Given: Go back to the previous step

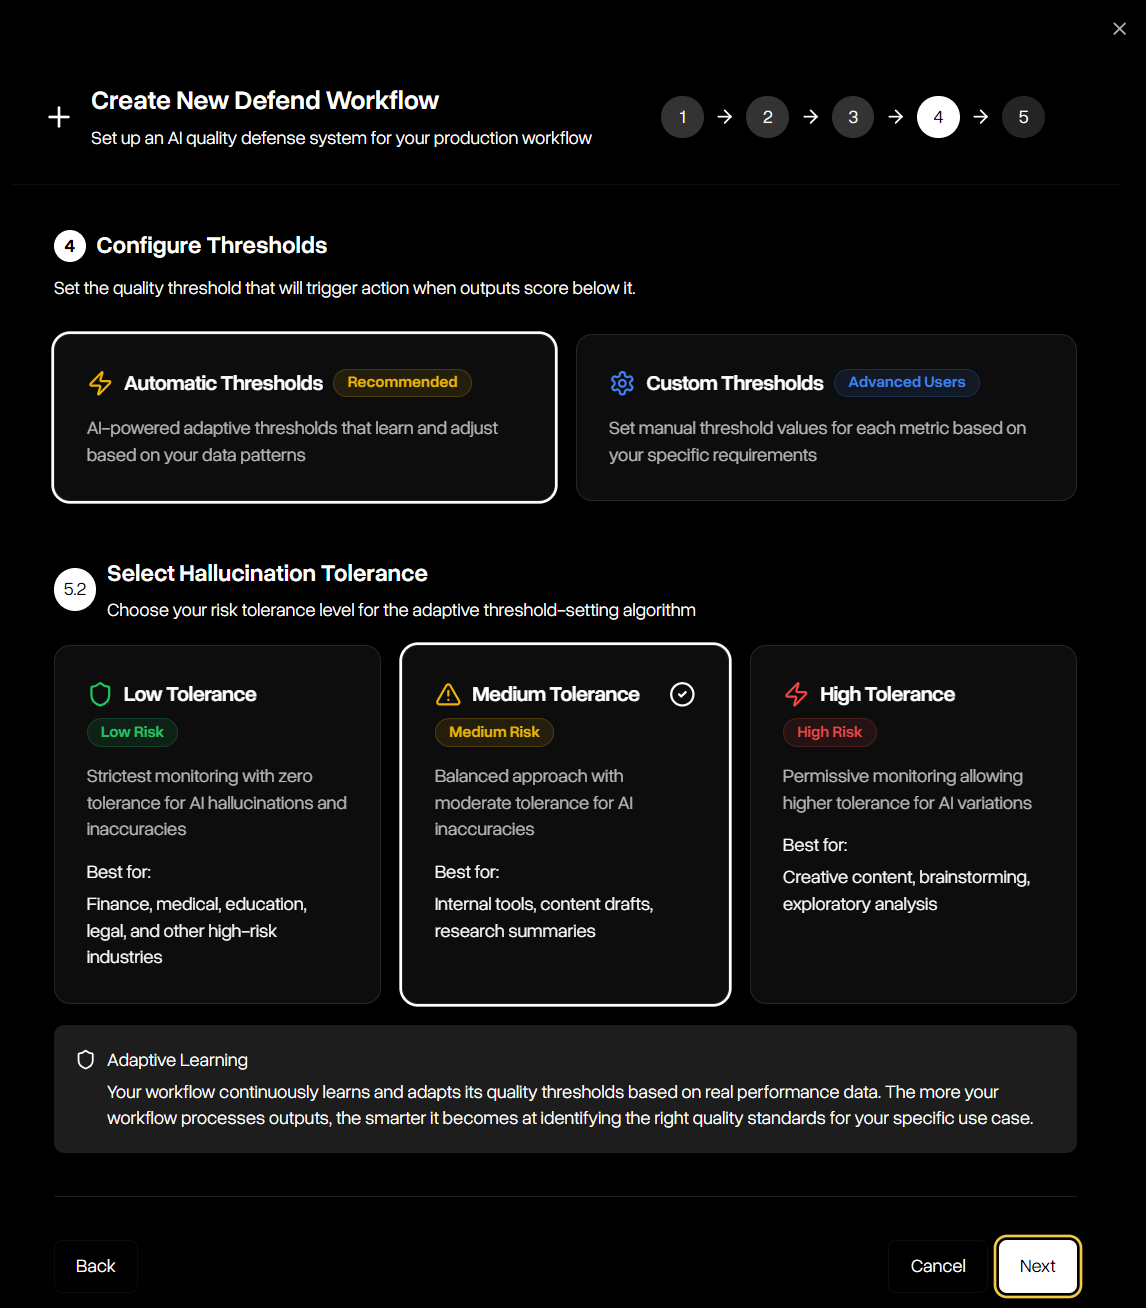Looking at the screenshot, I should click(x=95, y=1266).
